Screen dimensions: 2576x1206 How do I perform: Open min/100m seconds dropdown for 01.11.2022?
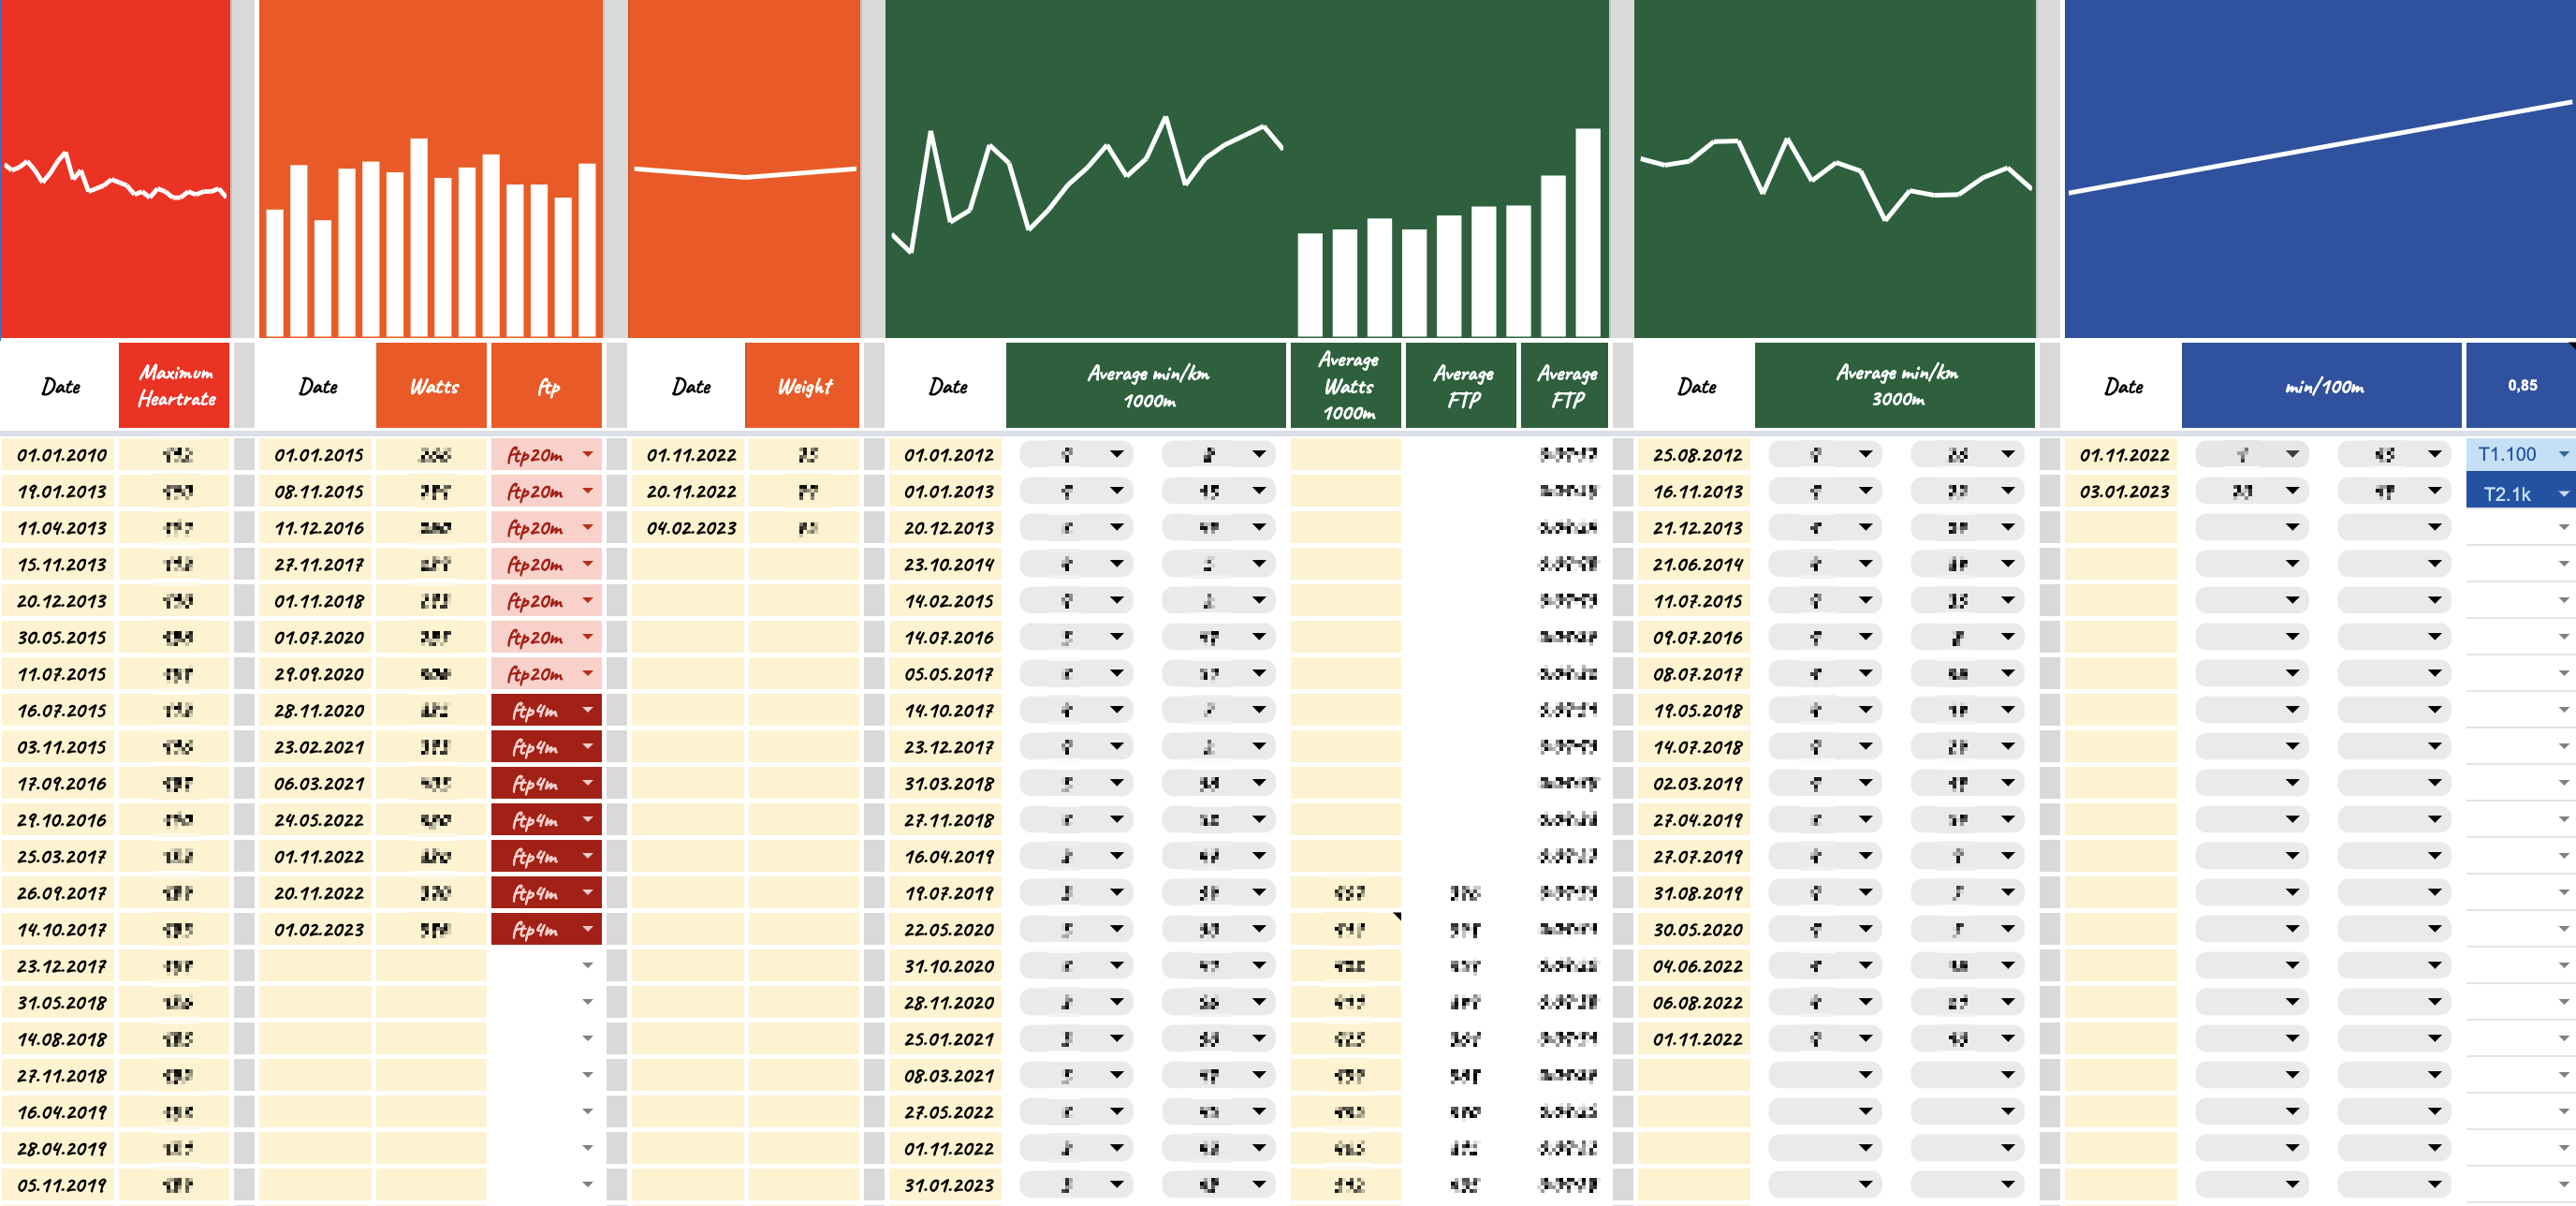(2434, 455)
